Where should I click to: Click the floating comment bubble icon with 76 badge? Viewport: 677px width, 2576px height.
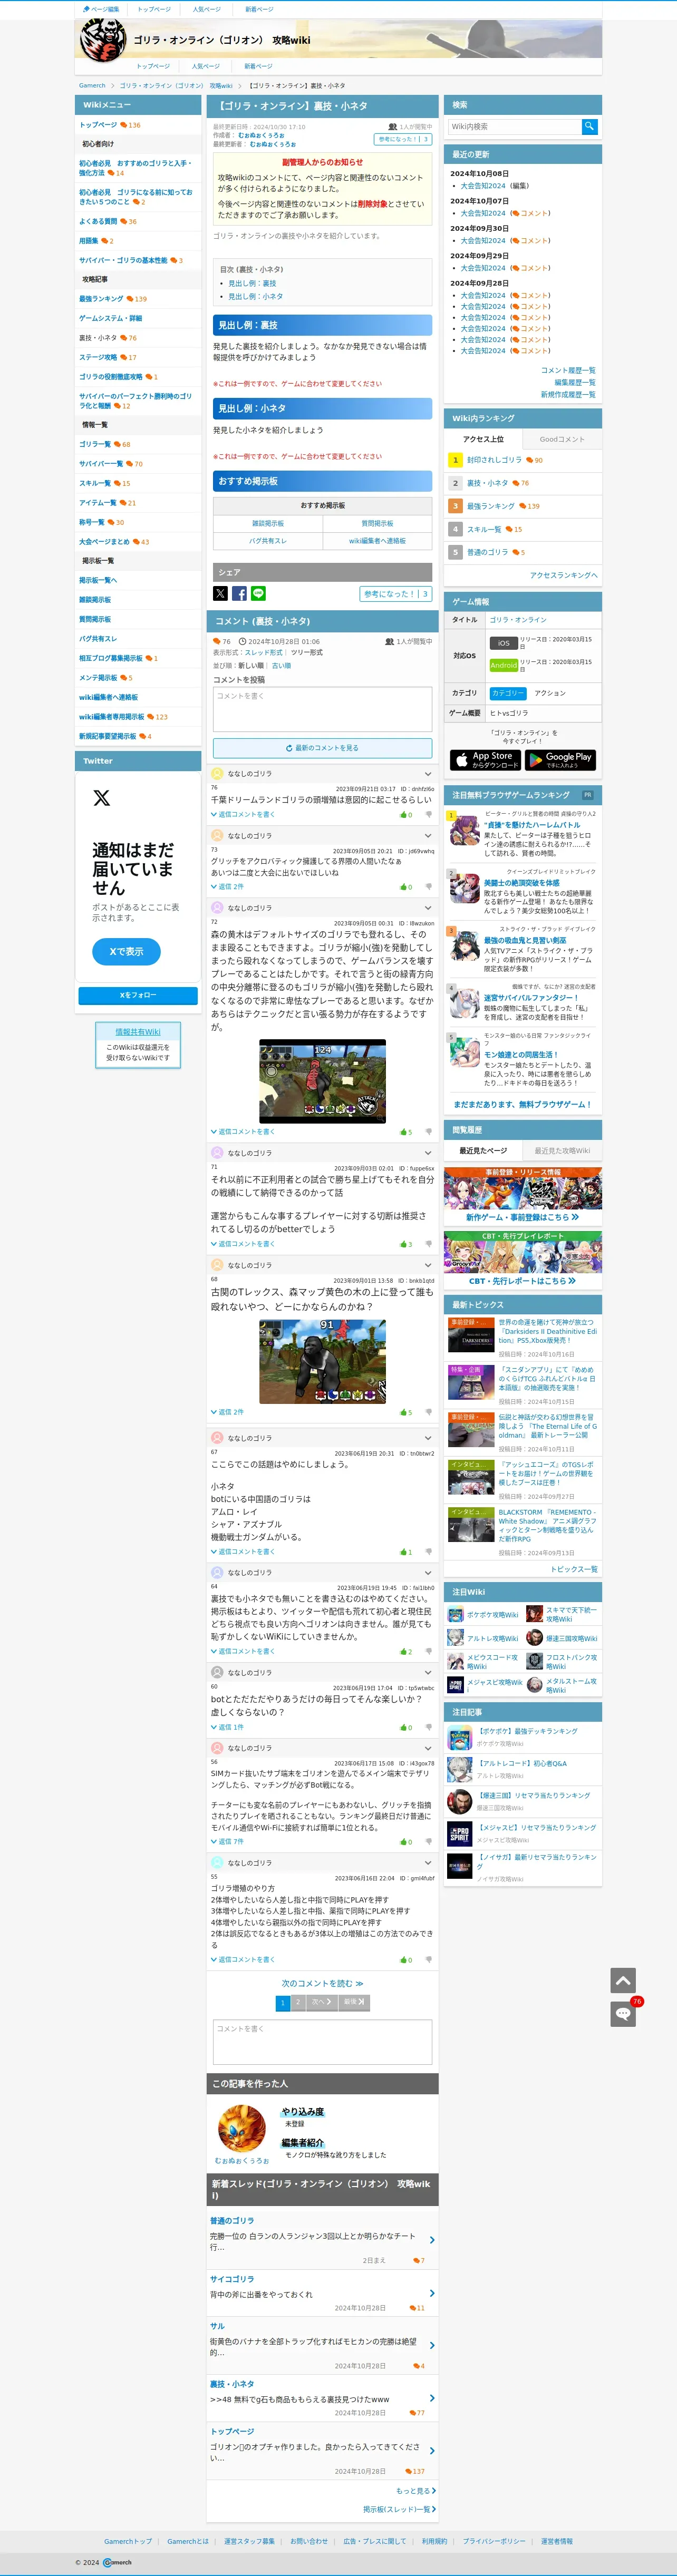point(623,2014)
